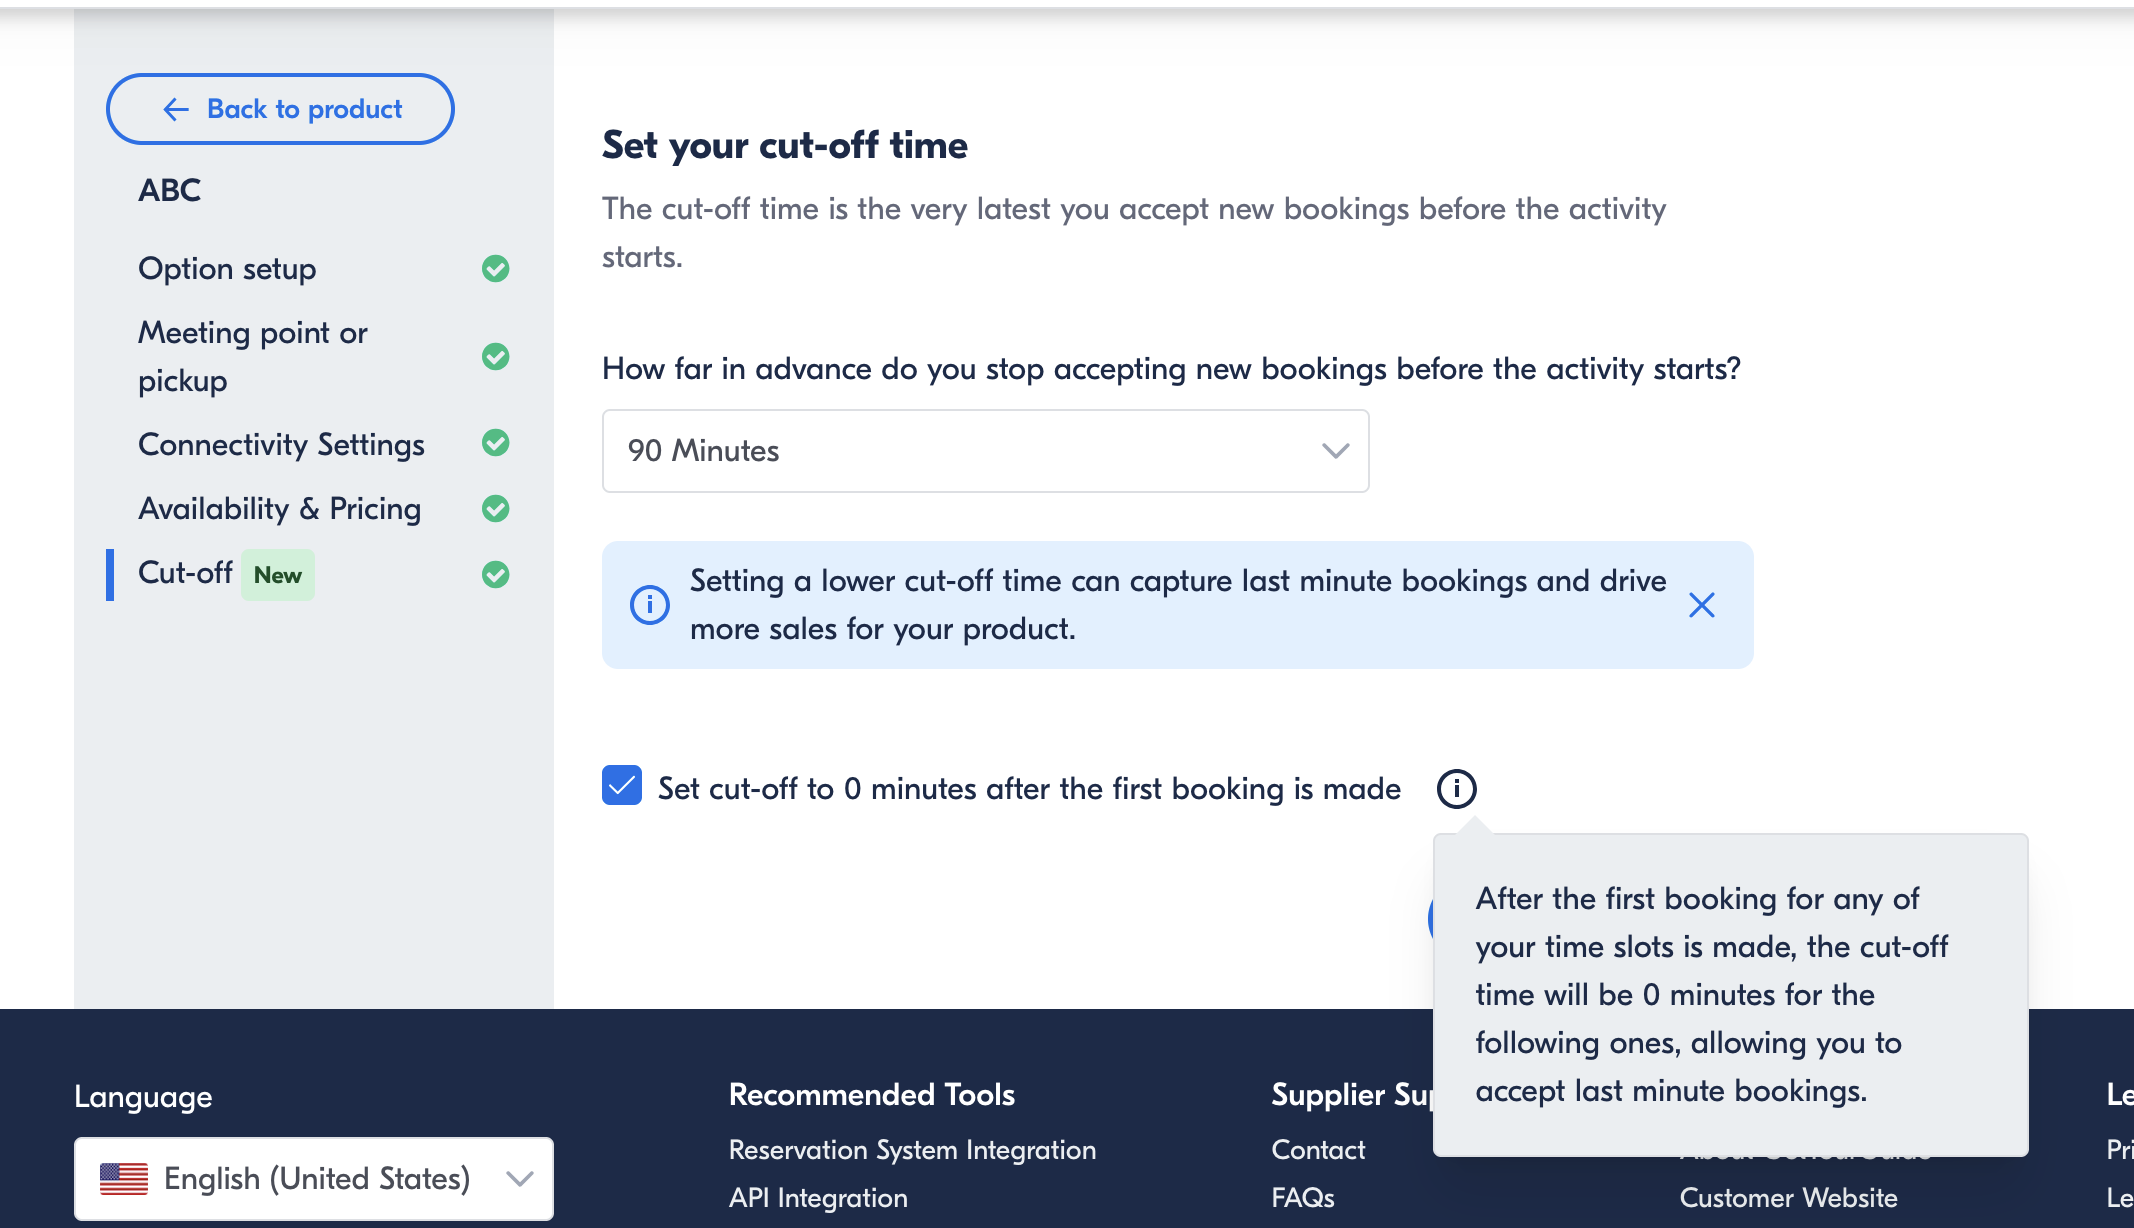Click the green checkmark beside Option setup
The image size is (2134, 1228).
[495, 269]
